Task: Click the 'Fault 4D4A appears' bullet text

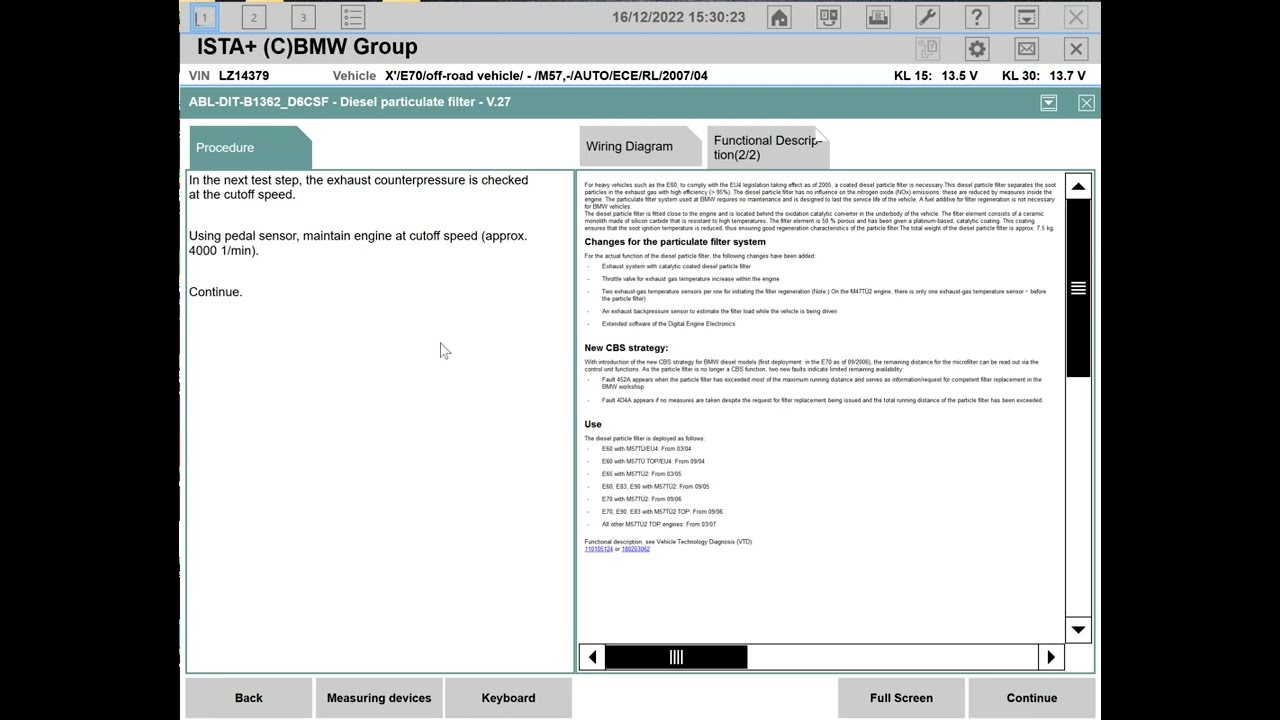Action: [822, 401]
